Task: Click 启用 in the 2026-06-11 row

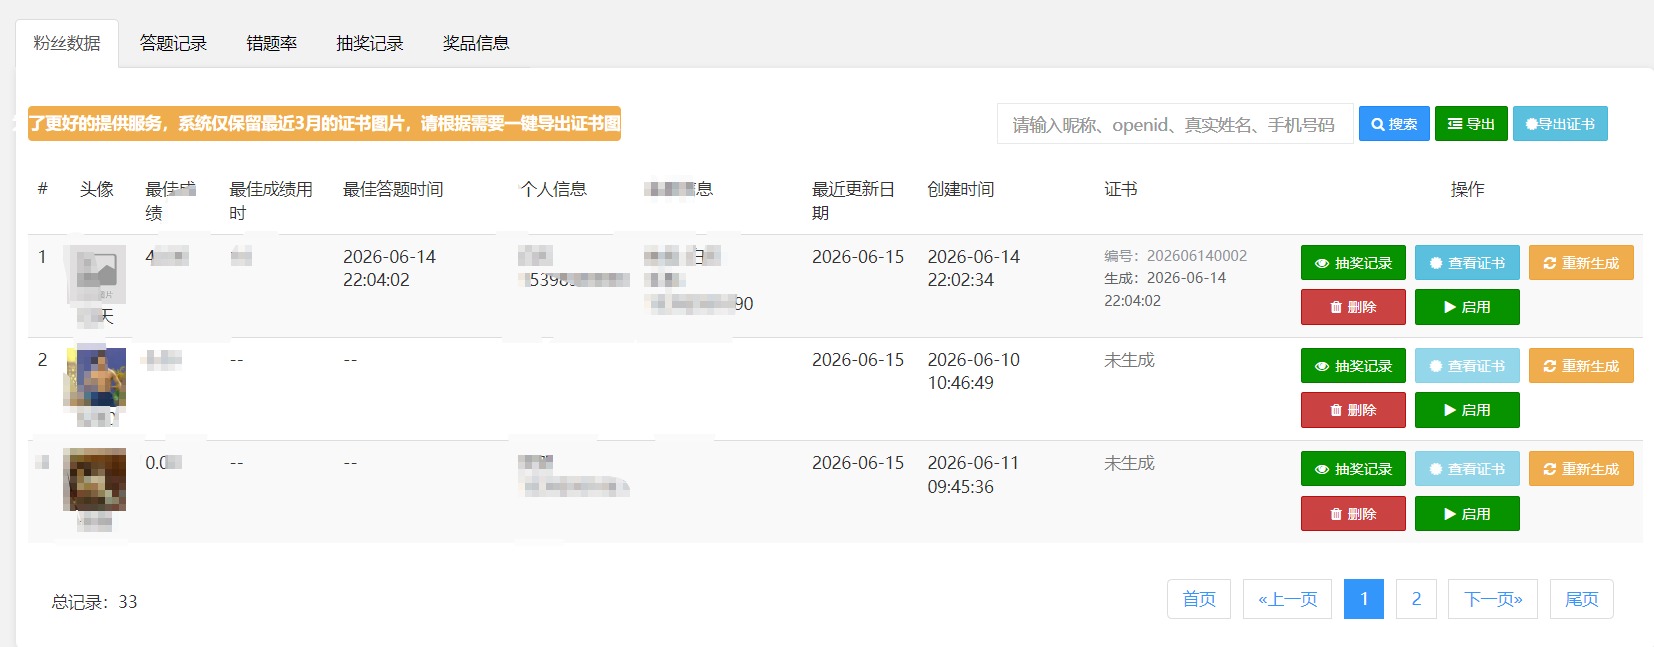Action: click(1467, 514)
